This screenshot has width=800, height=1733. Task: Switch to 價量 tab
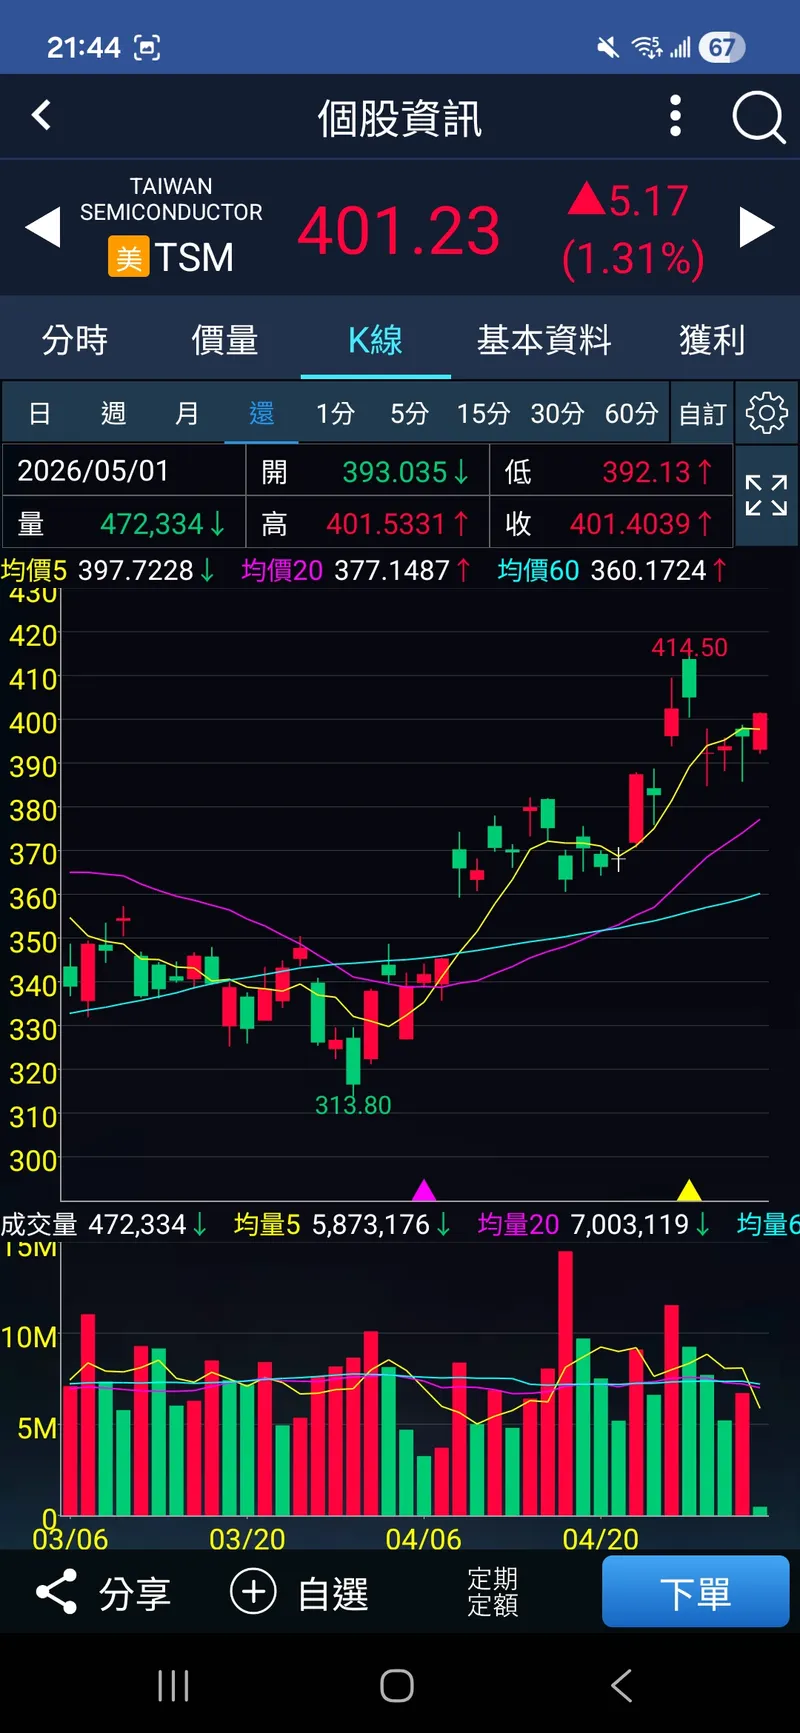tap(225, 340)
